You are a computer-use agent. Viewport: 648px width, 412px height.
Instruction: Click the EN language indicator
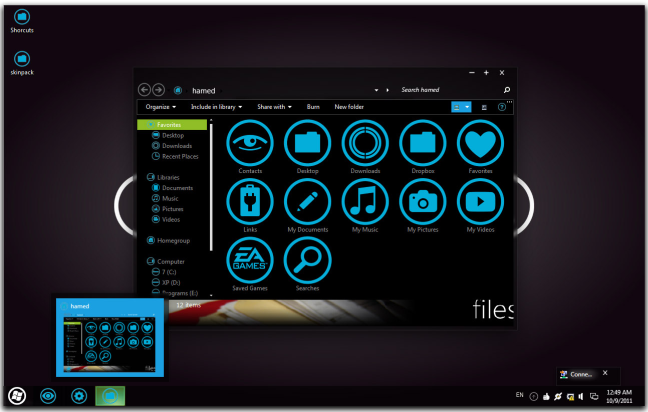click(519, 395)
